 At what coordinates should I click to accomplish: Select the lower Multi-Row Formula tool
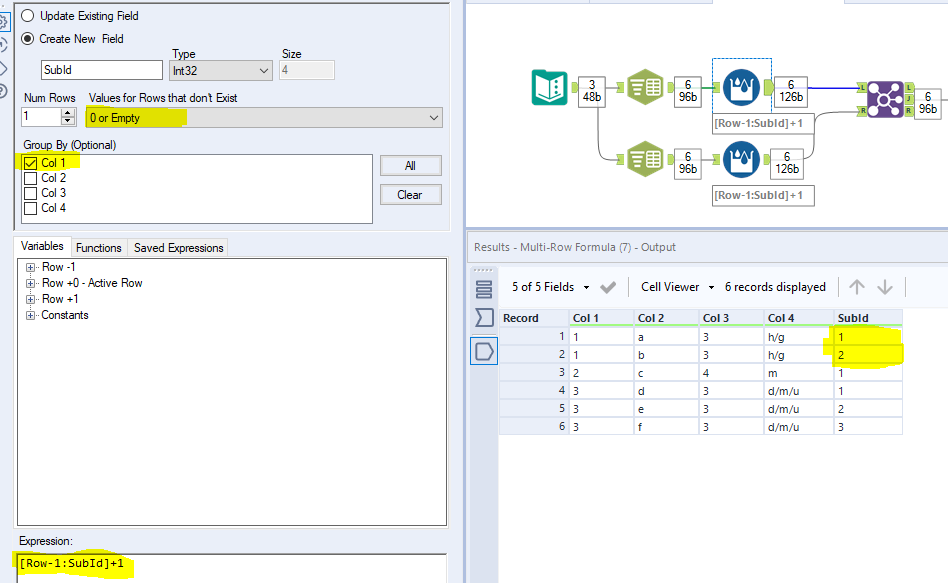[741, 158]
